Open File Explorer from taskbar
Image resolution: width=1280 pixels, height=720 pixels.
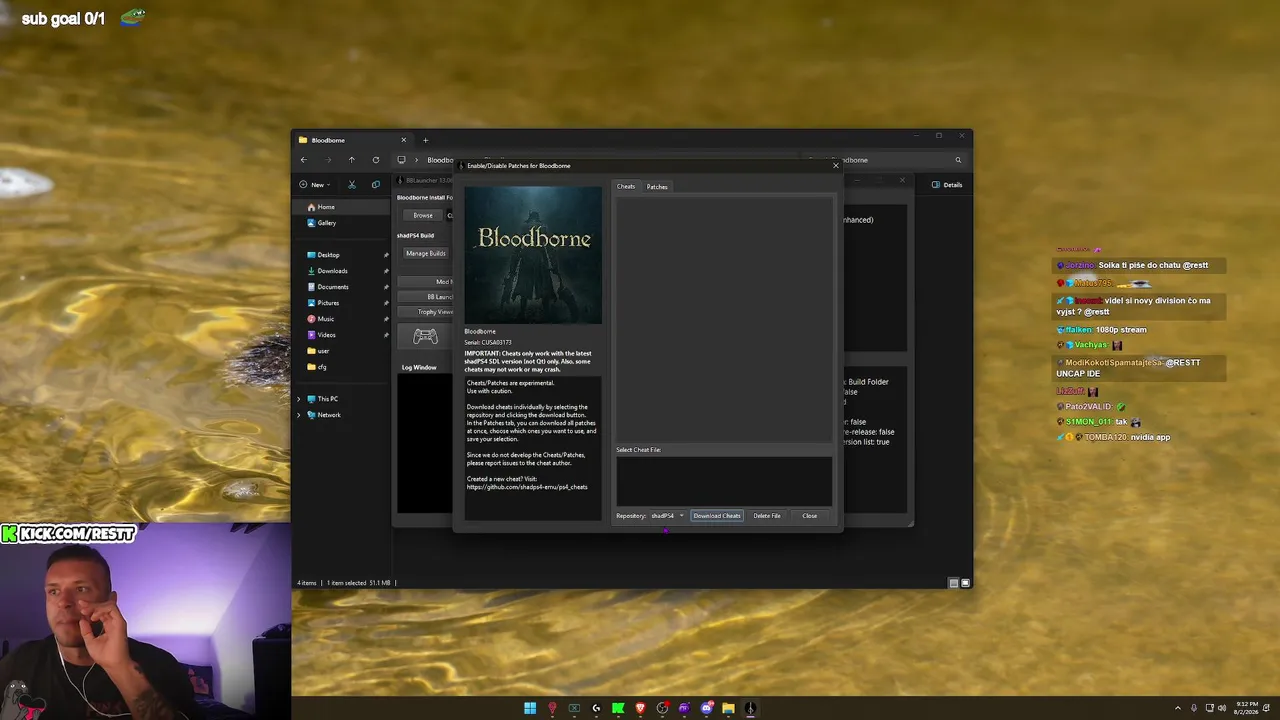pyautogui.click(x=728, y=709)
